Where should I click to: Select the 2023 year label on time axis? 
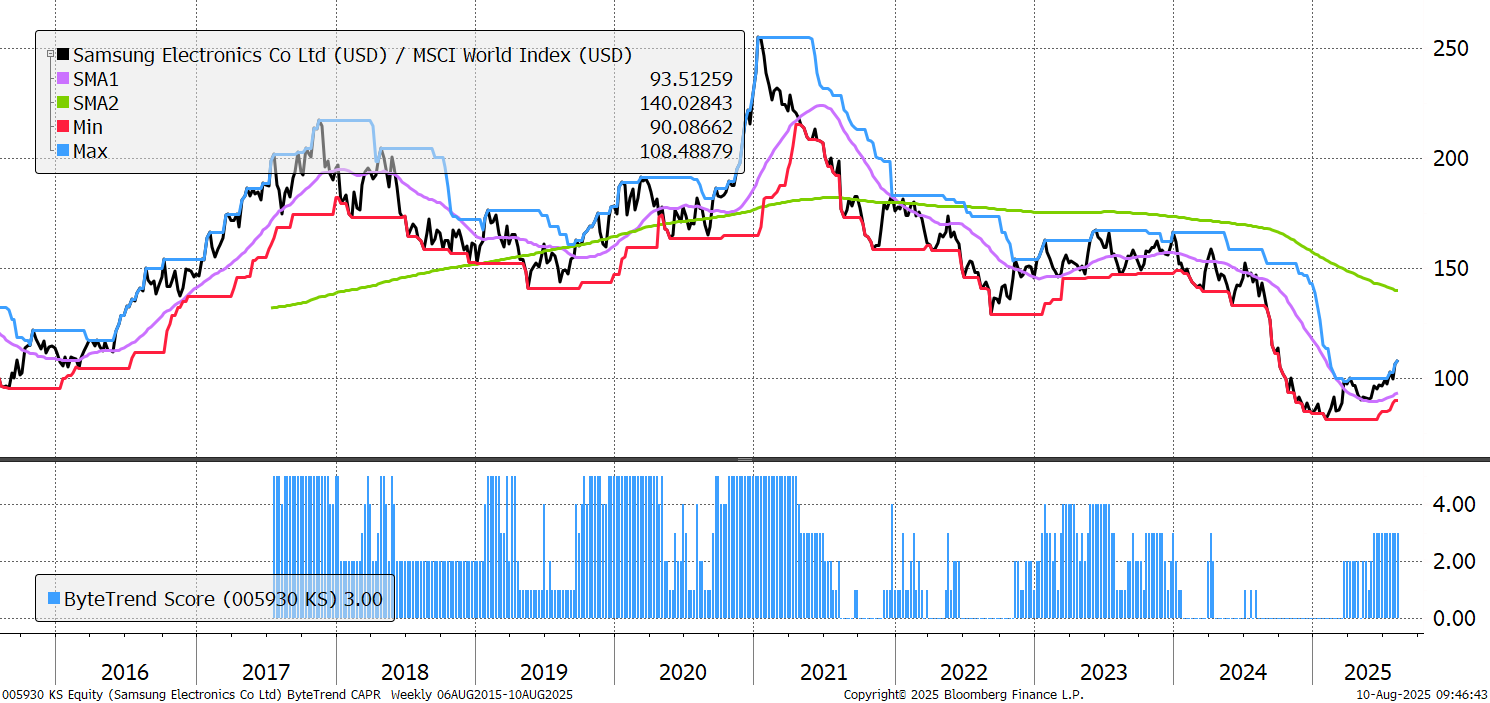(x=1103, y=672)
